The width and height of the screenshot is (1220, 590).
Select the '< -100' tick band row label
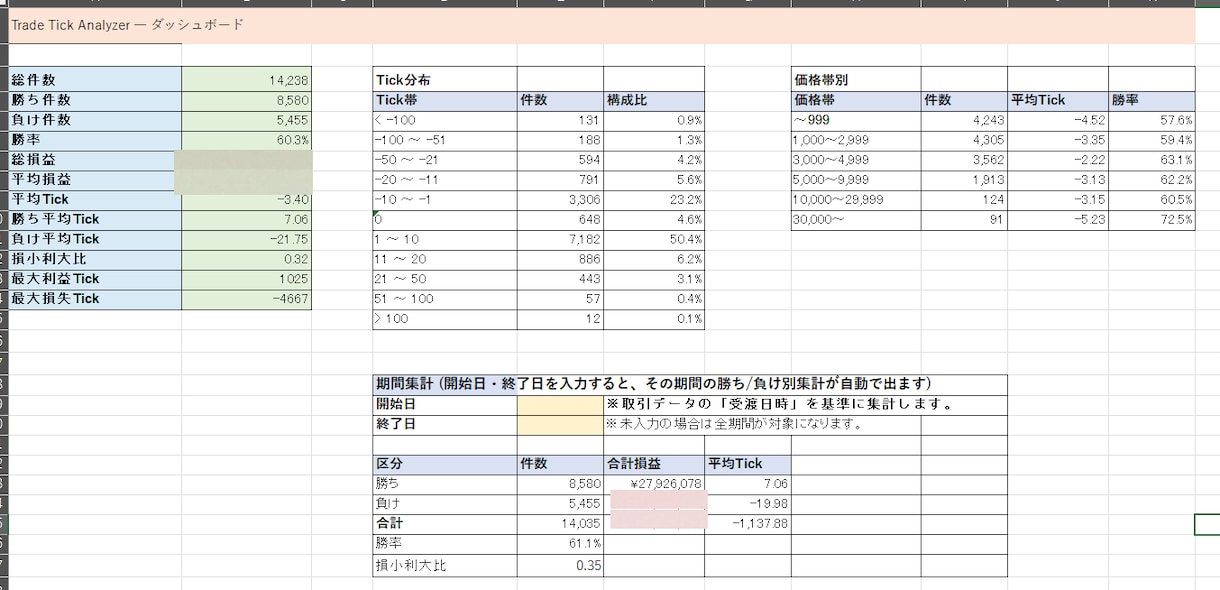[444, 120]
